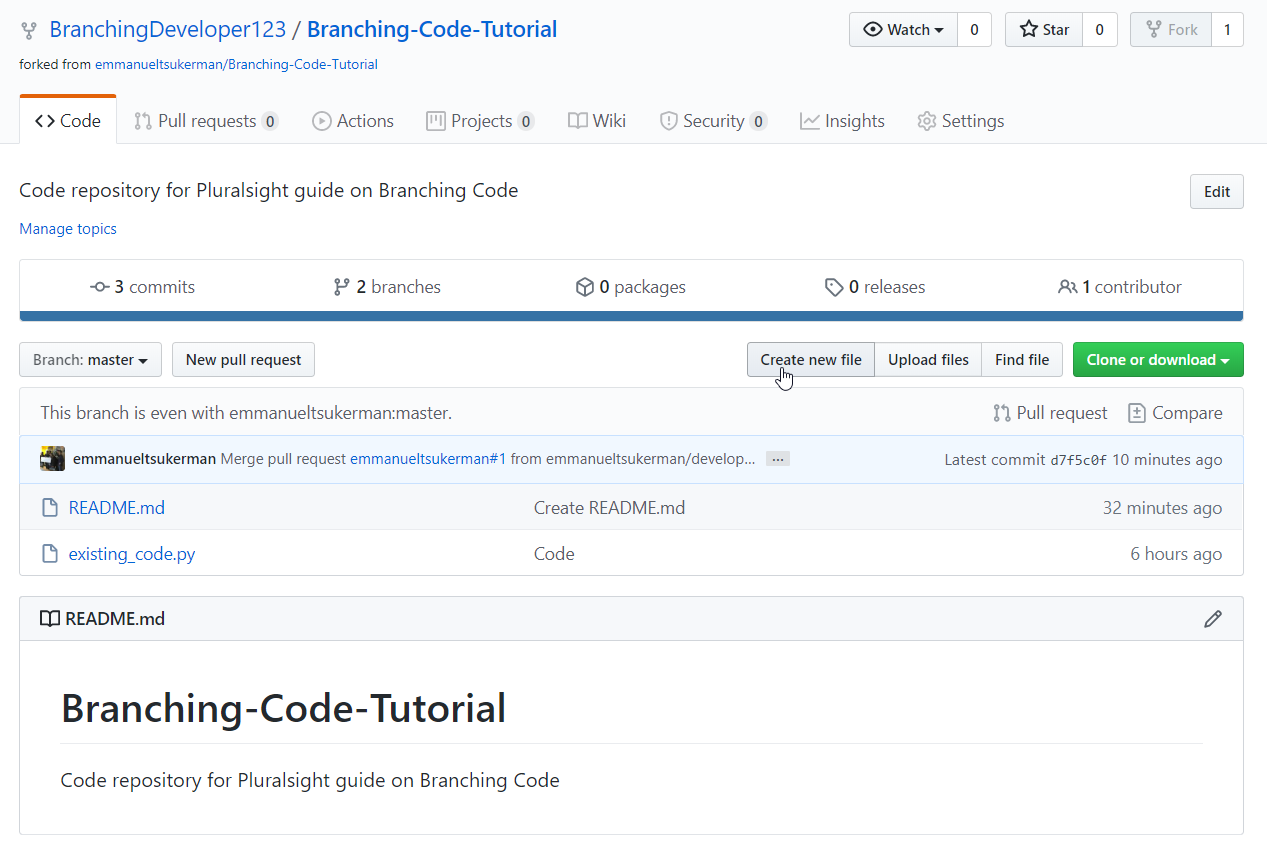Click the fork icon beside the repository name

tap(29, 31)
